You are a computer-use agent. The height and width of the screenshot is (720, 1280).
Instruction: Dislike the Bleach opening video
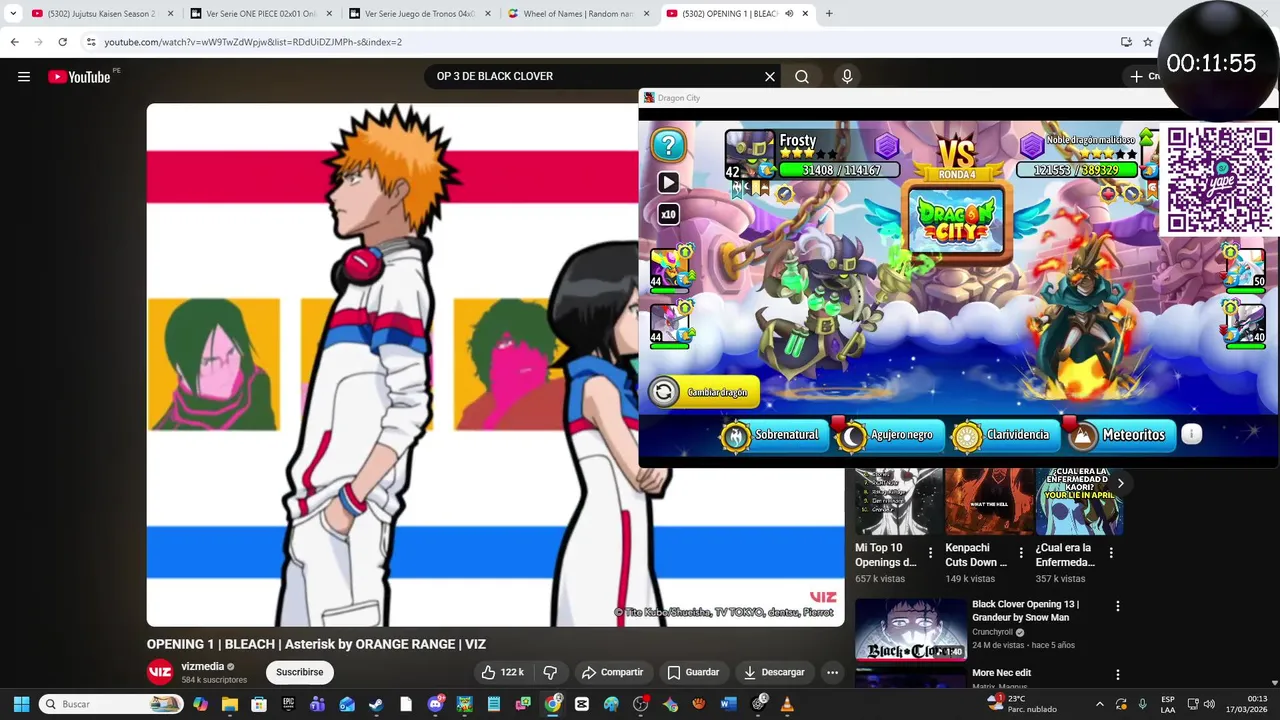coord(549,672)
